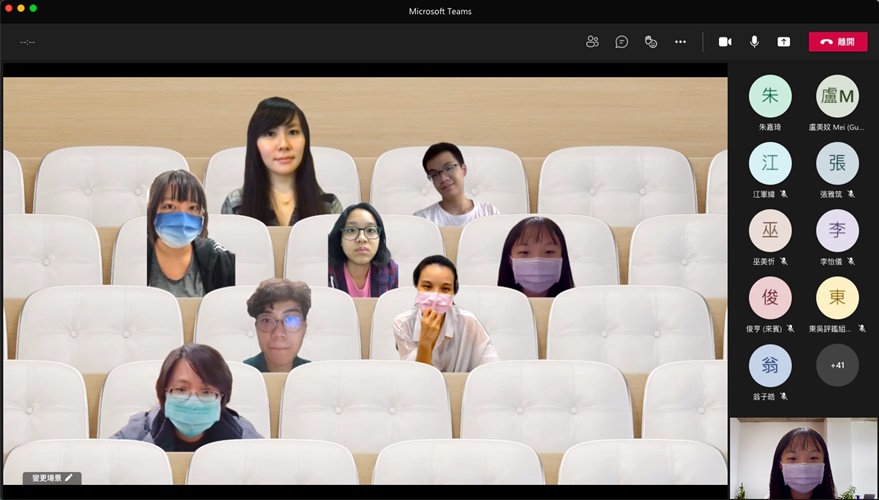Click the 朱 avatar for 朱嘉琦
Screen dimensions: 879x500
click(x=770, y=96)
